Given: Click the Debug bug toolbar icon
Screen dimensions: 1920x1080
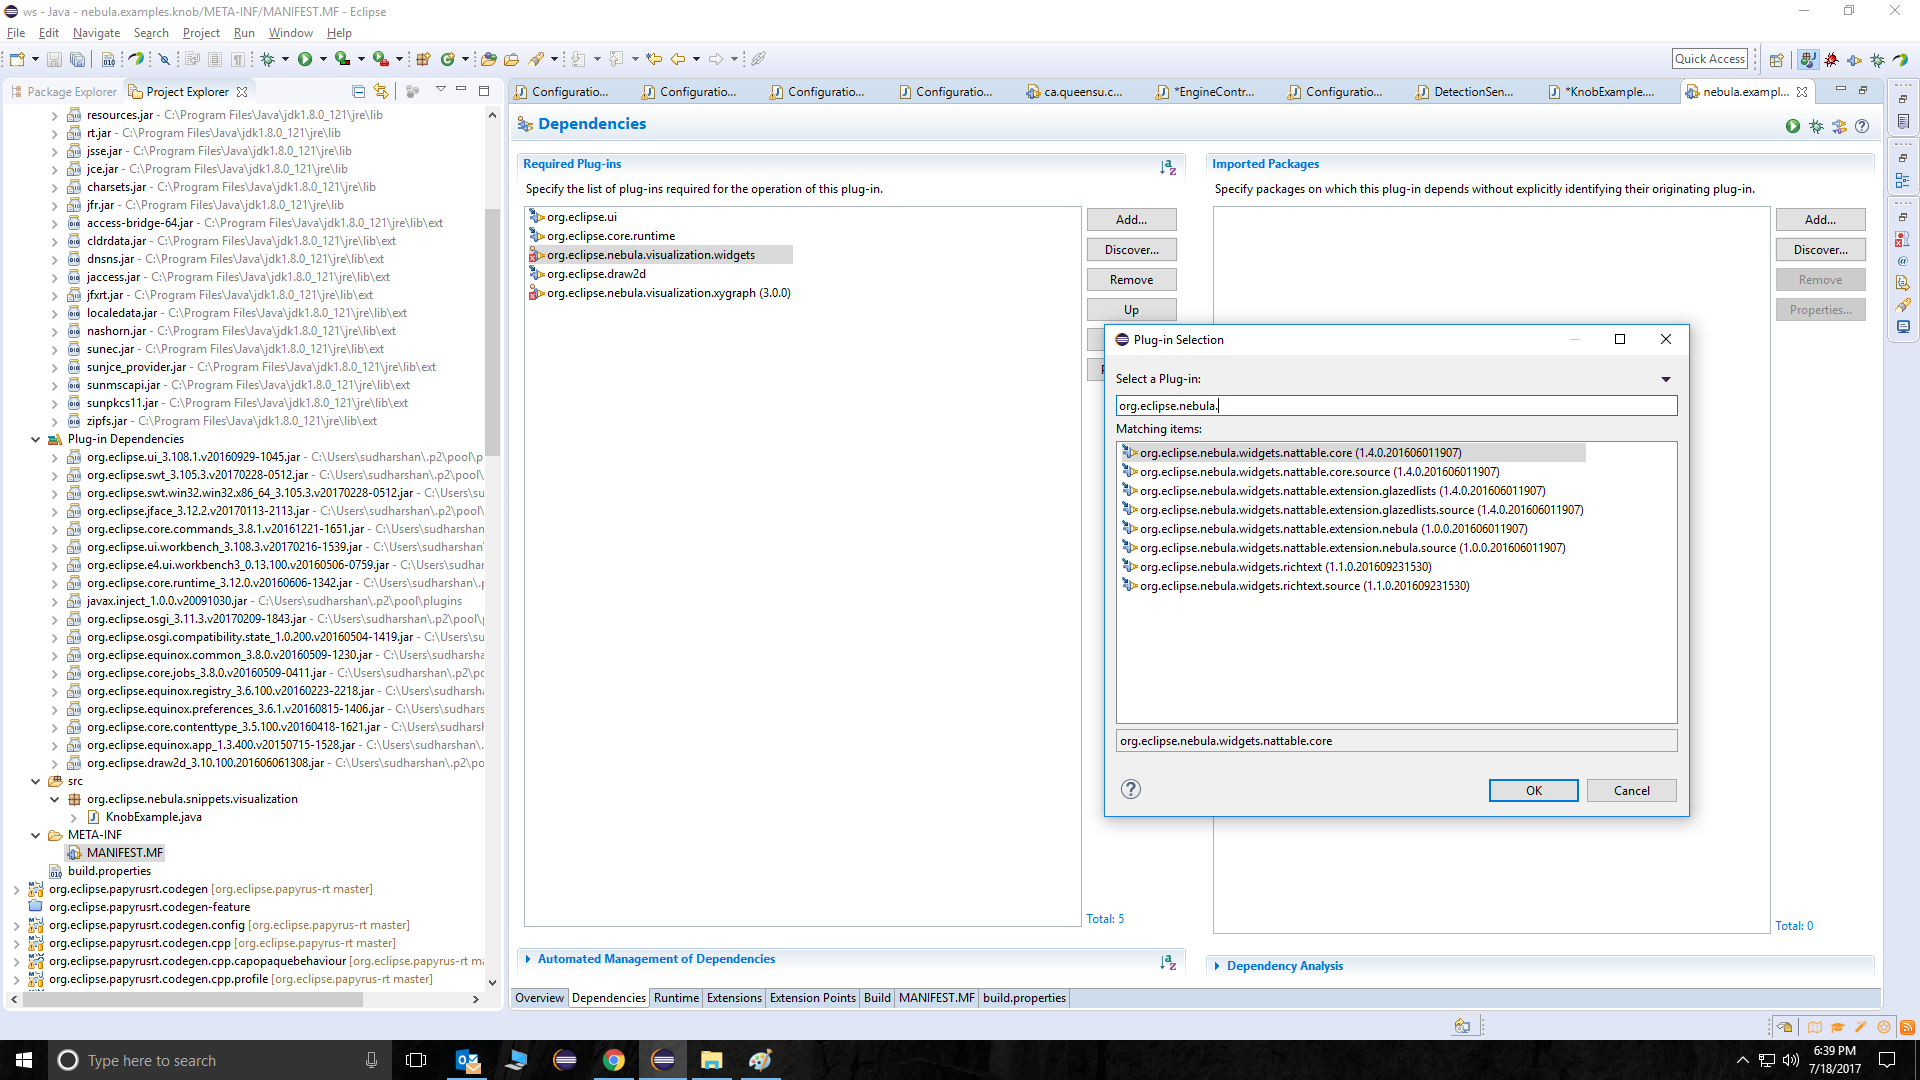Looking at the screenshot, I should coord(268,59).
